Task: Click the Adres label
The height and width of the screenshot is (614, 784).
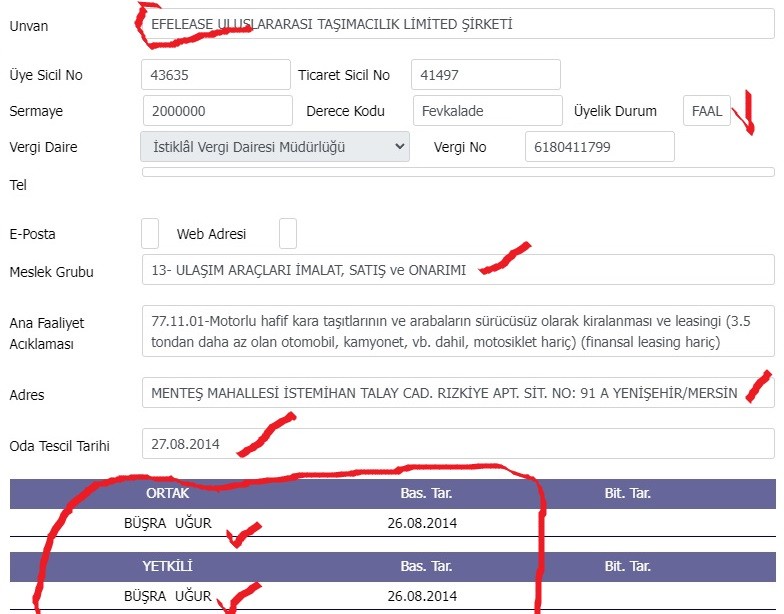Action: (x=27, y=395)
